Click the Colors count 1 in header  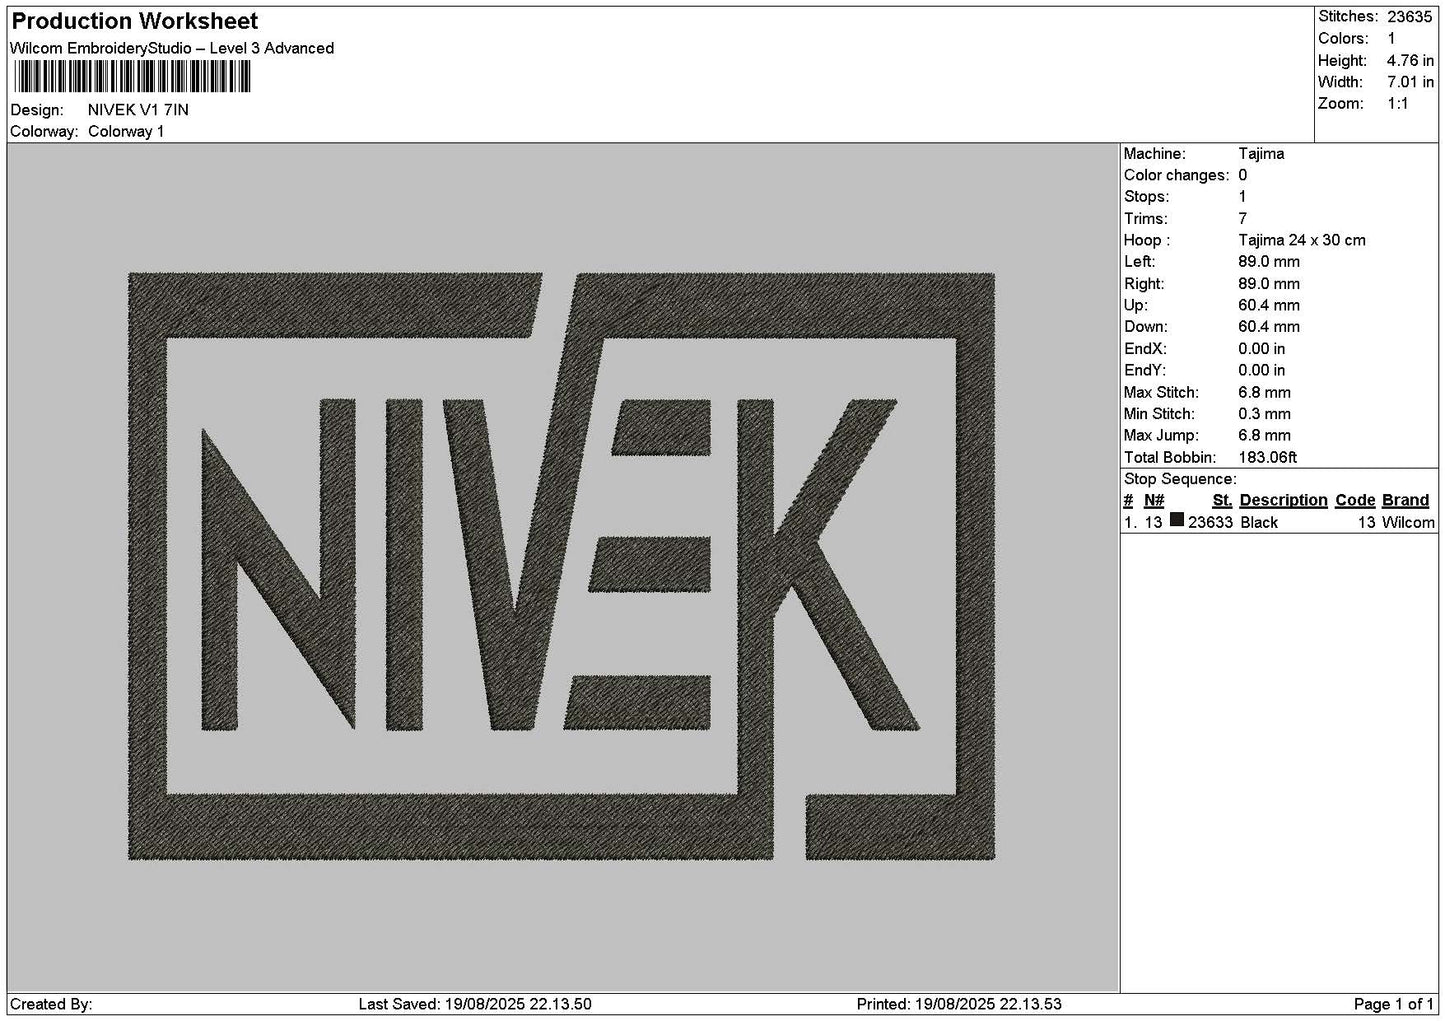tap(1391, 39)
